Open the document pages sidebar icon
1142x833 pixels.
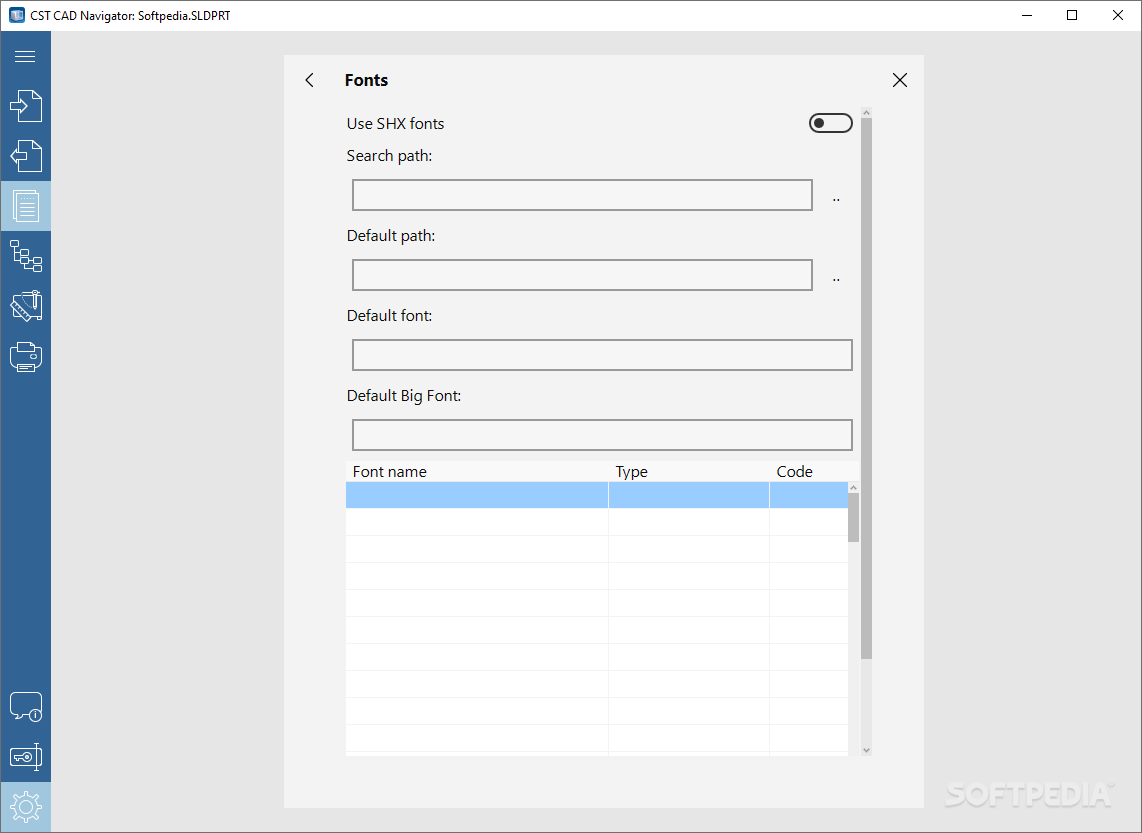coord(25,206)
